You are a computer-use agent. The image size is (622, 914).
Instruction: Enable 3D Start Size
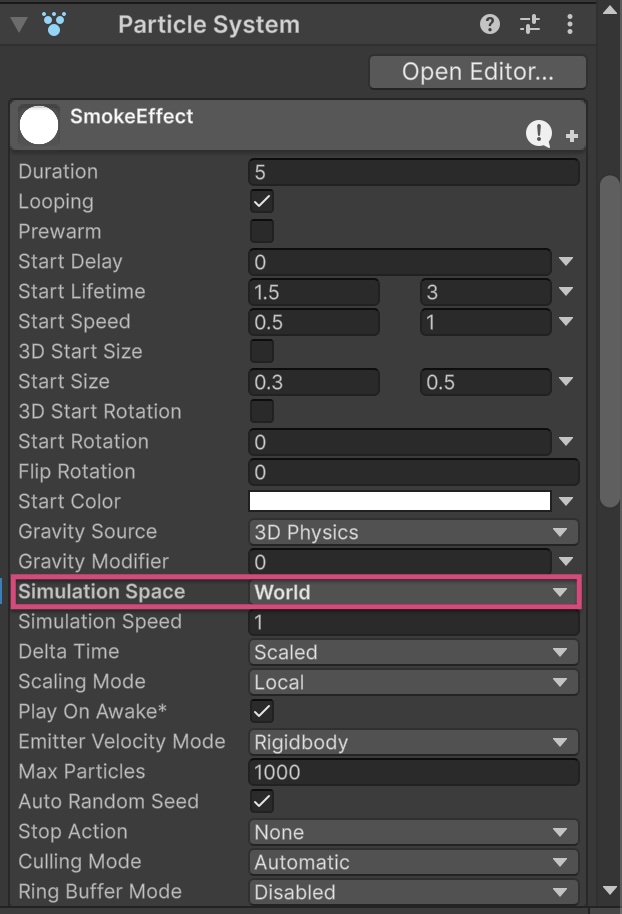(261, 351)
